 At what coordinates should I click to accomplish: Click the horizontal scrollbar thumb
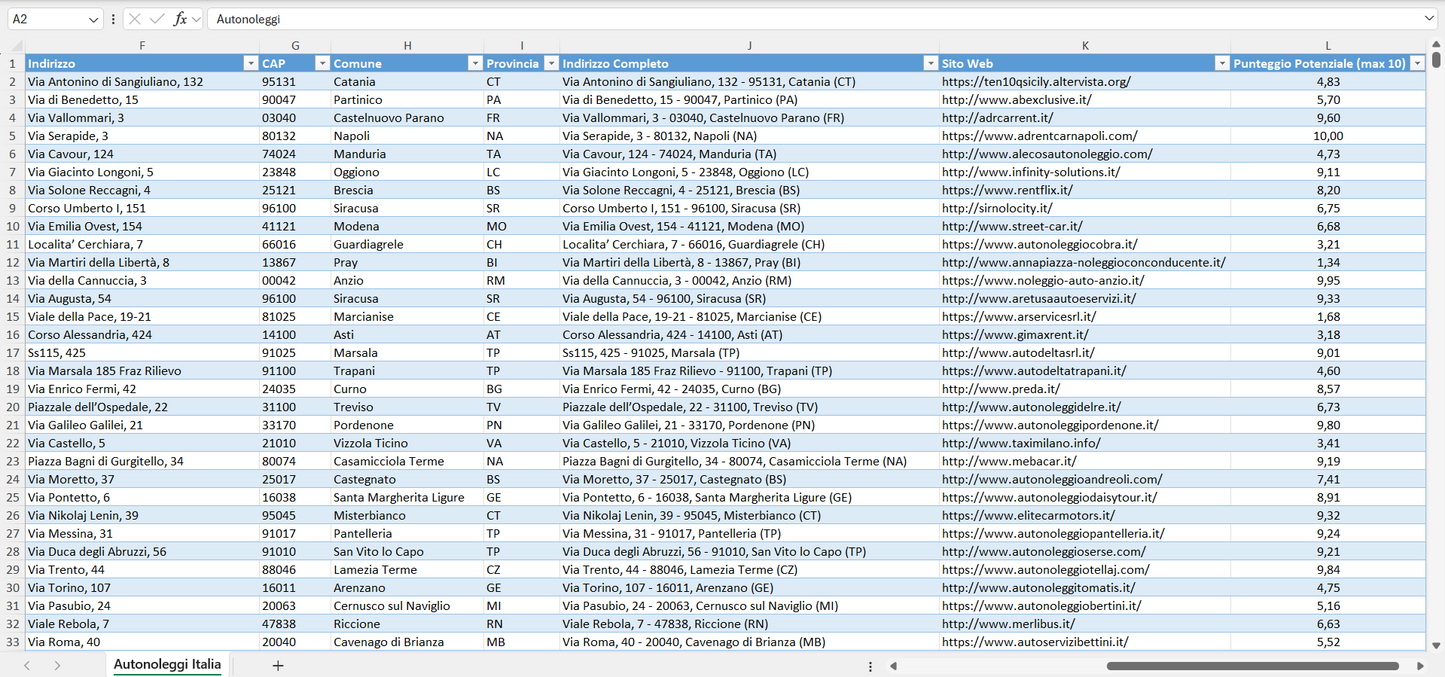(x=1252, y=666)
